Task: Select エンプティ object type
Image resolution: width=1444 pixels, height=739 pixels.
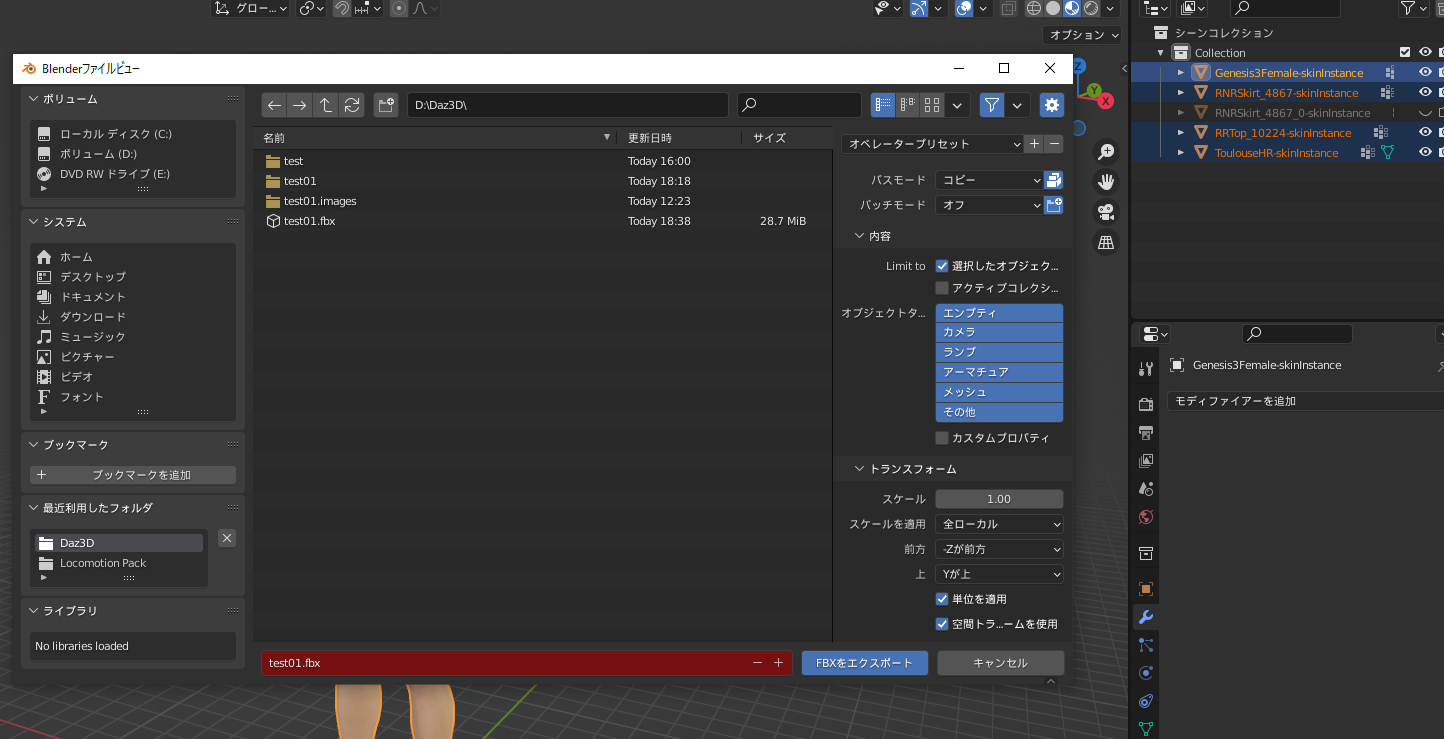Action: (999, 313)
